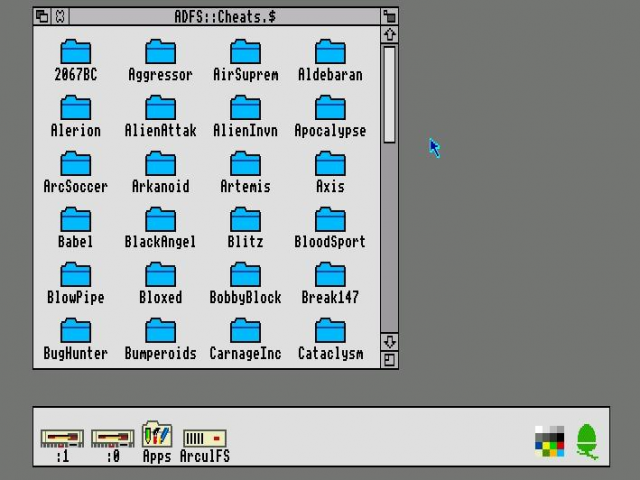
Task: Select the BloodSport folder icon
Action: tap(330, 220)
